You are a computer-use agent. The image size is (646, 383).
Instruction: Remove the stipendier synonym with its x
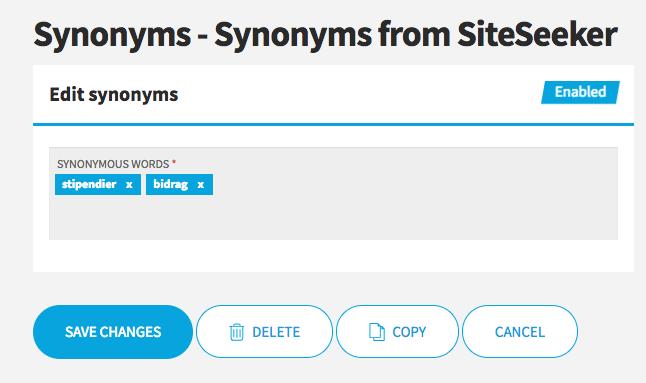[129, 184]
